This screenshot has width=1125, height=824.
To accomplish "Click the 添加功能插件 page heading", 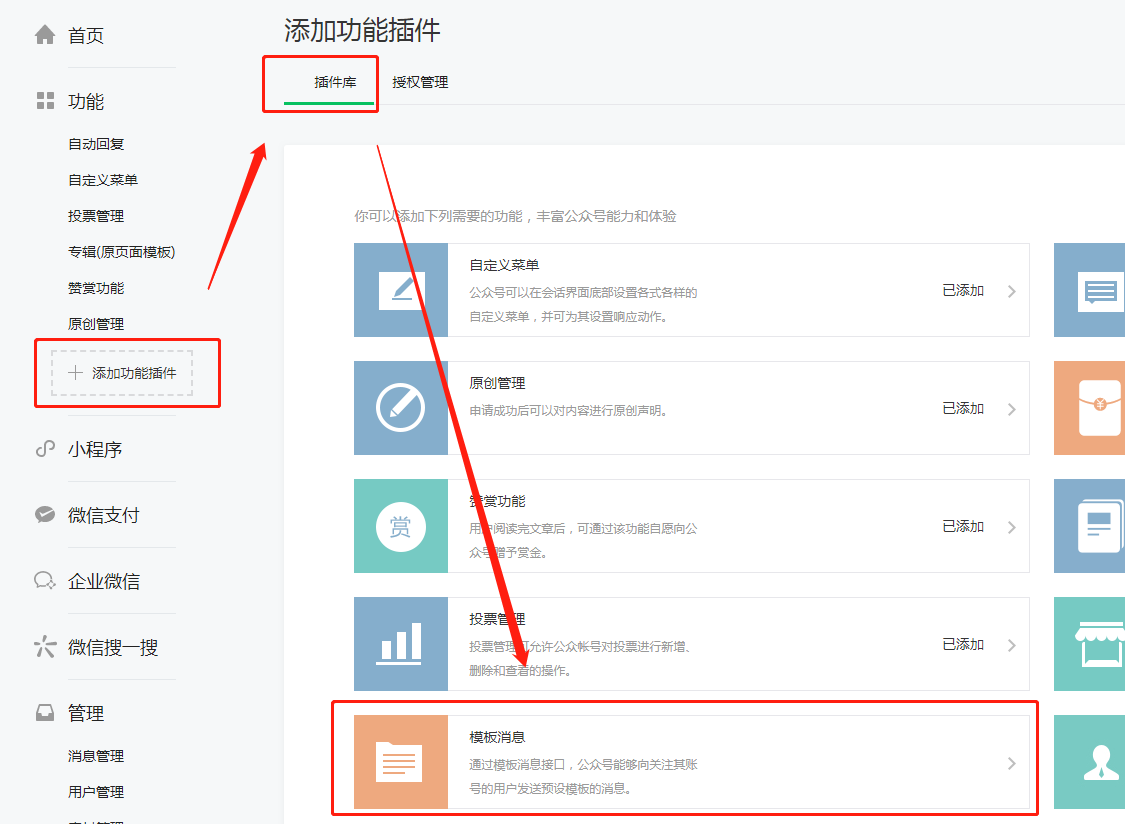I will pyautogui.click(x=362, y=30).
